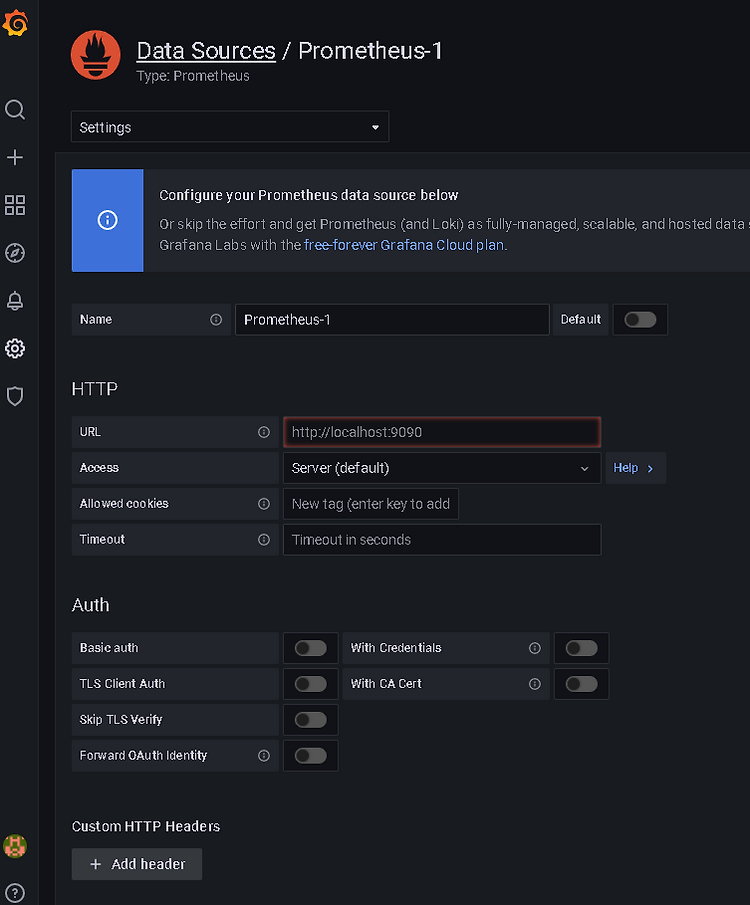This screenshot has height=905, width=750.
Task: Open the Dashboards grid icon
Action: 15,205
